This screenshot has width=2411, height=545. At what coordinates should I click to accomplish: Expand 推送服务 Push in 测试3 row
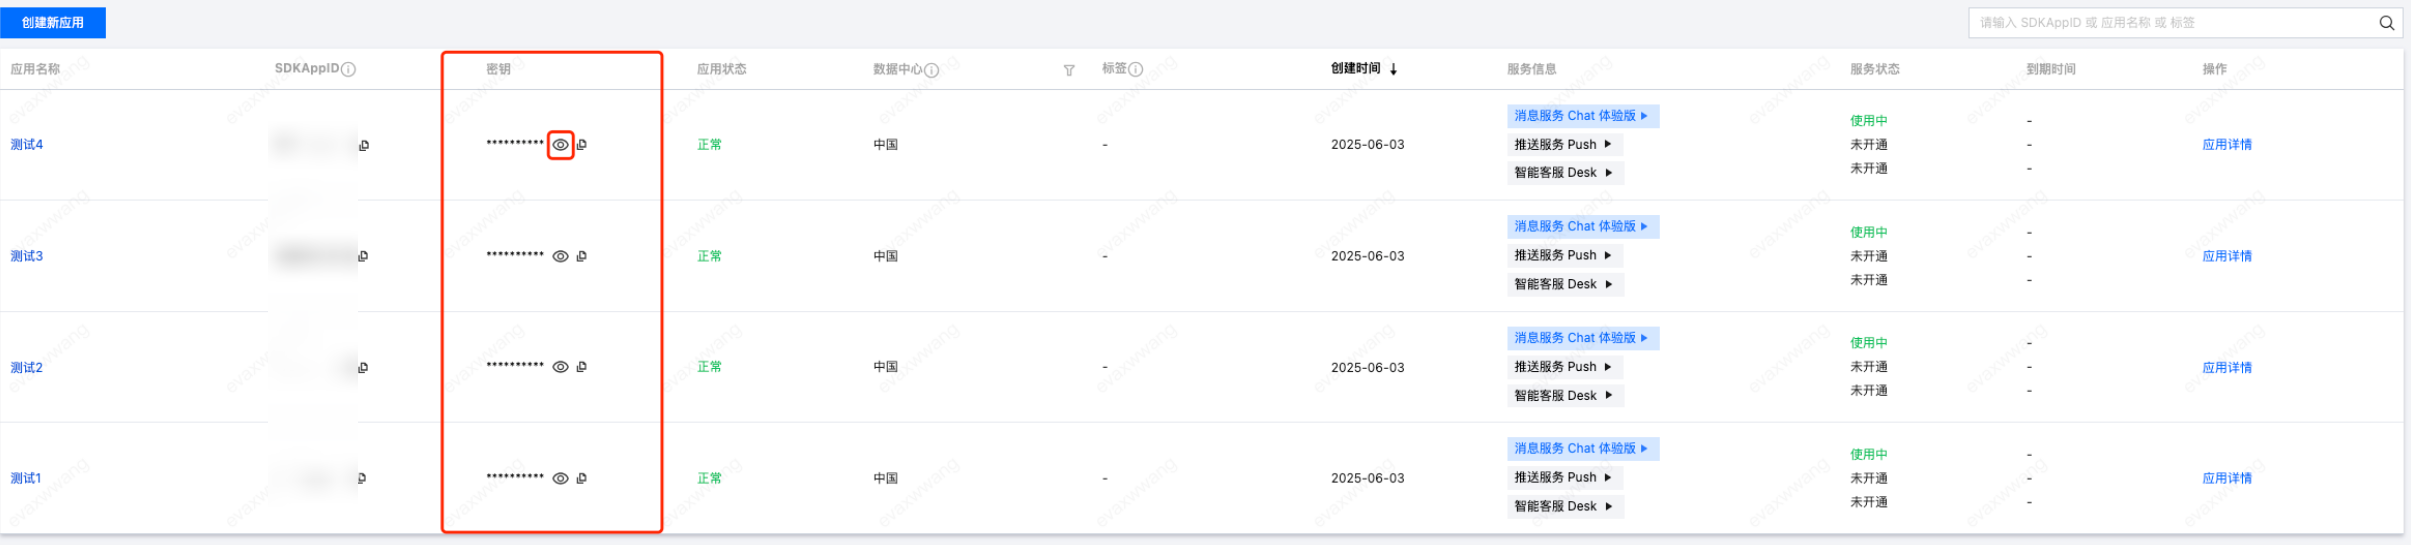[x=1565, y=256]
